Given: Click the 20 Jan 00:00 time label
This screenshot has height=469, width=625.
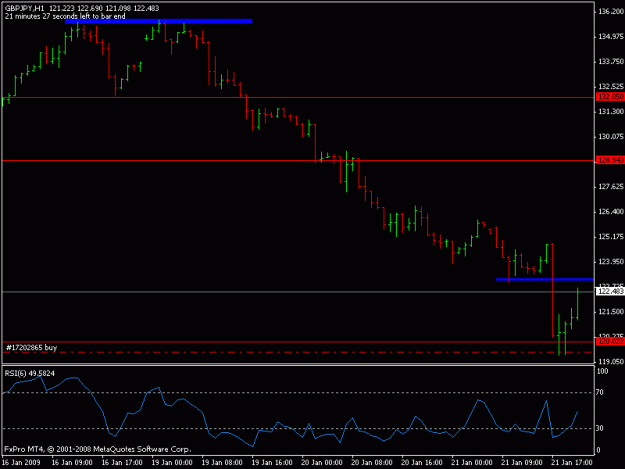Looking at the screenshot, I should coord(322,463).
